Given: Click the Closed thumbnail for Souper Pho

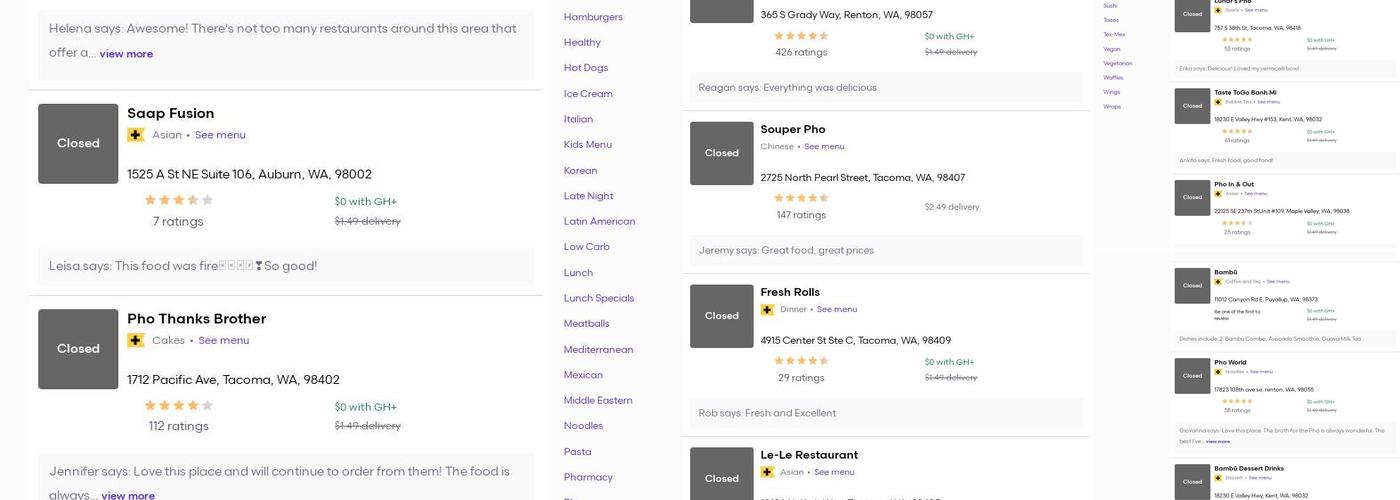Looking at the screenshot, I should [721, 153].
